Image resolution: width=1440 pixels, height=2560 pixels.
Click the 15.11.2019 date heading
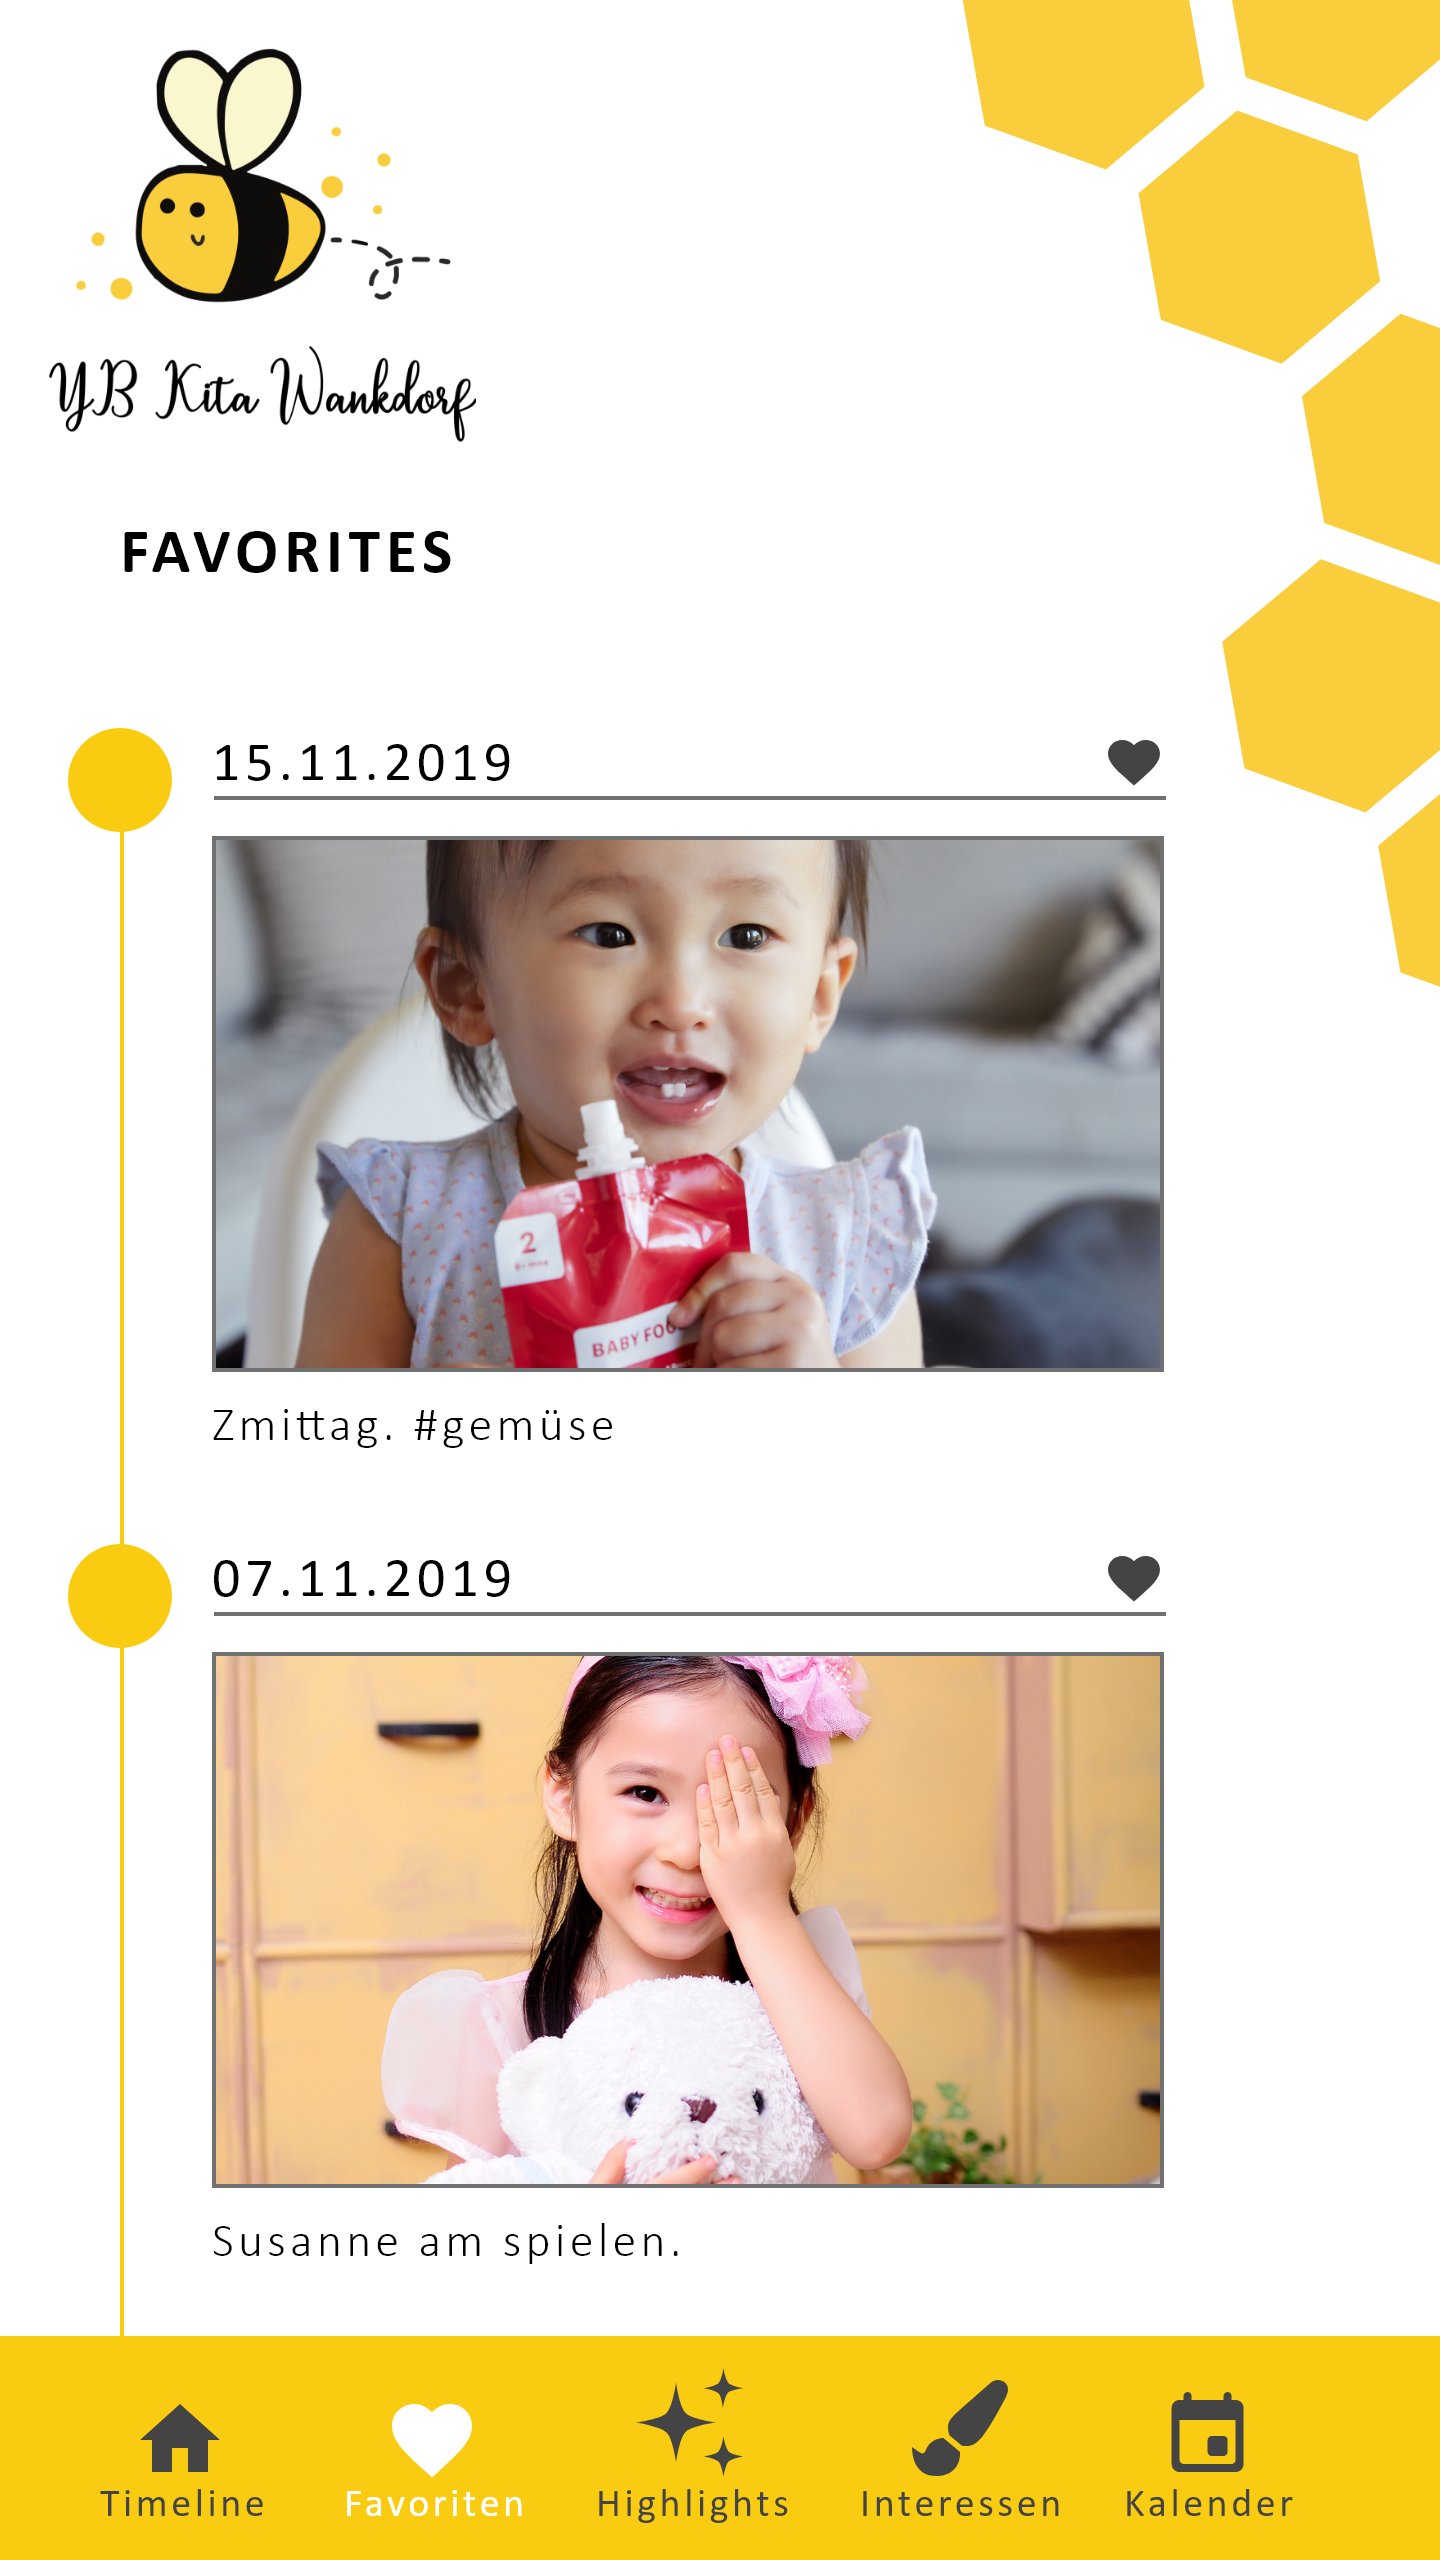tap(363, 764)
